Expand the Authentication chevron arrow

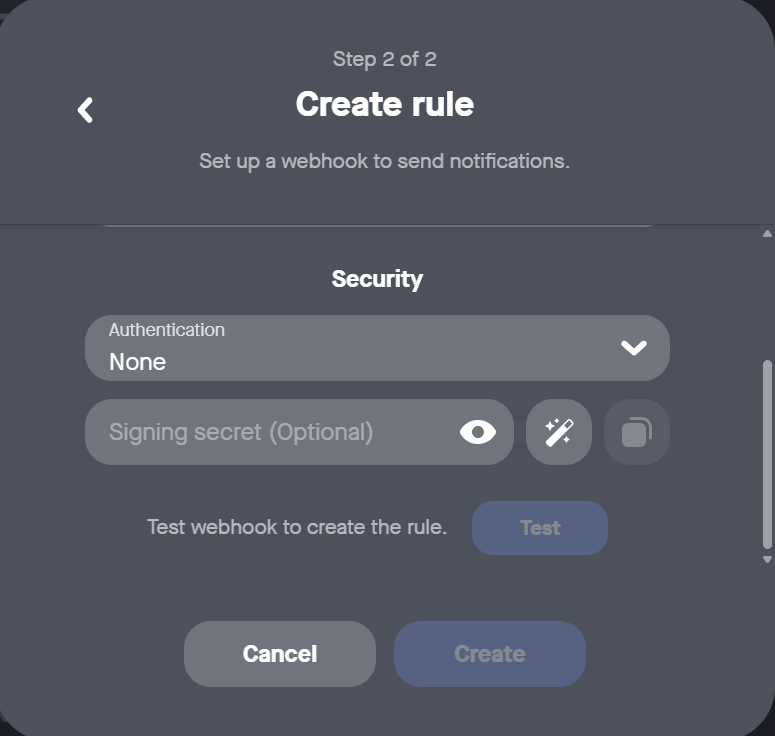pos(634,348)
